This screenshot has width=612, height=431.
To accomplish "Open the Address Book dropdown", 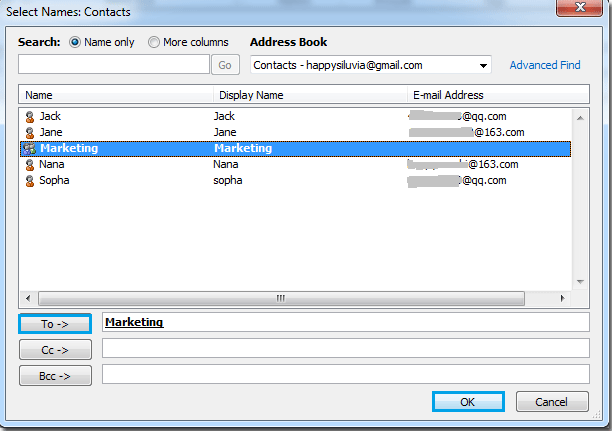I will [x=484, y=65].
